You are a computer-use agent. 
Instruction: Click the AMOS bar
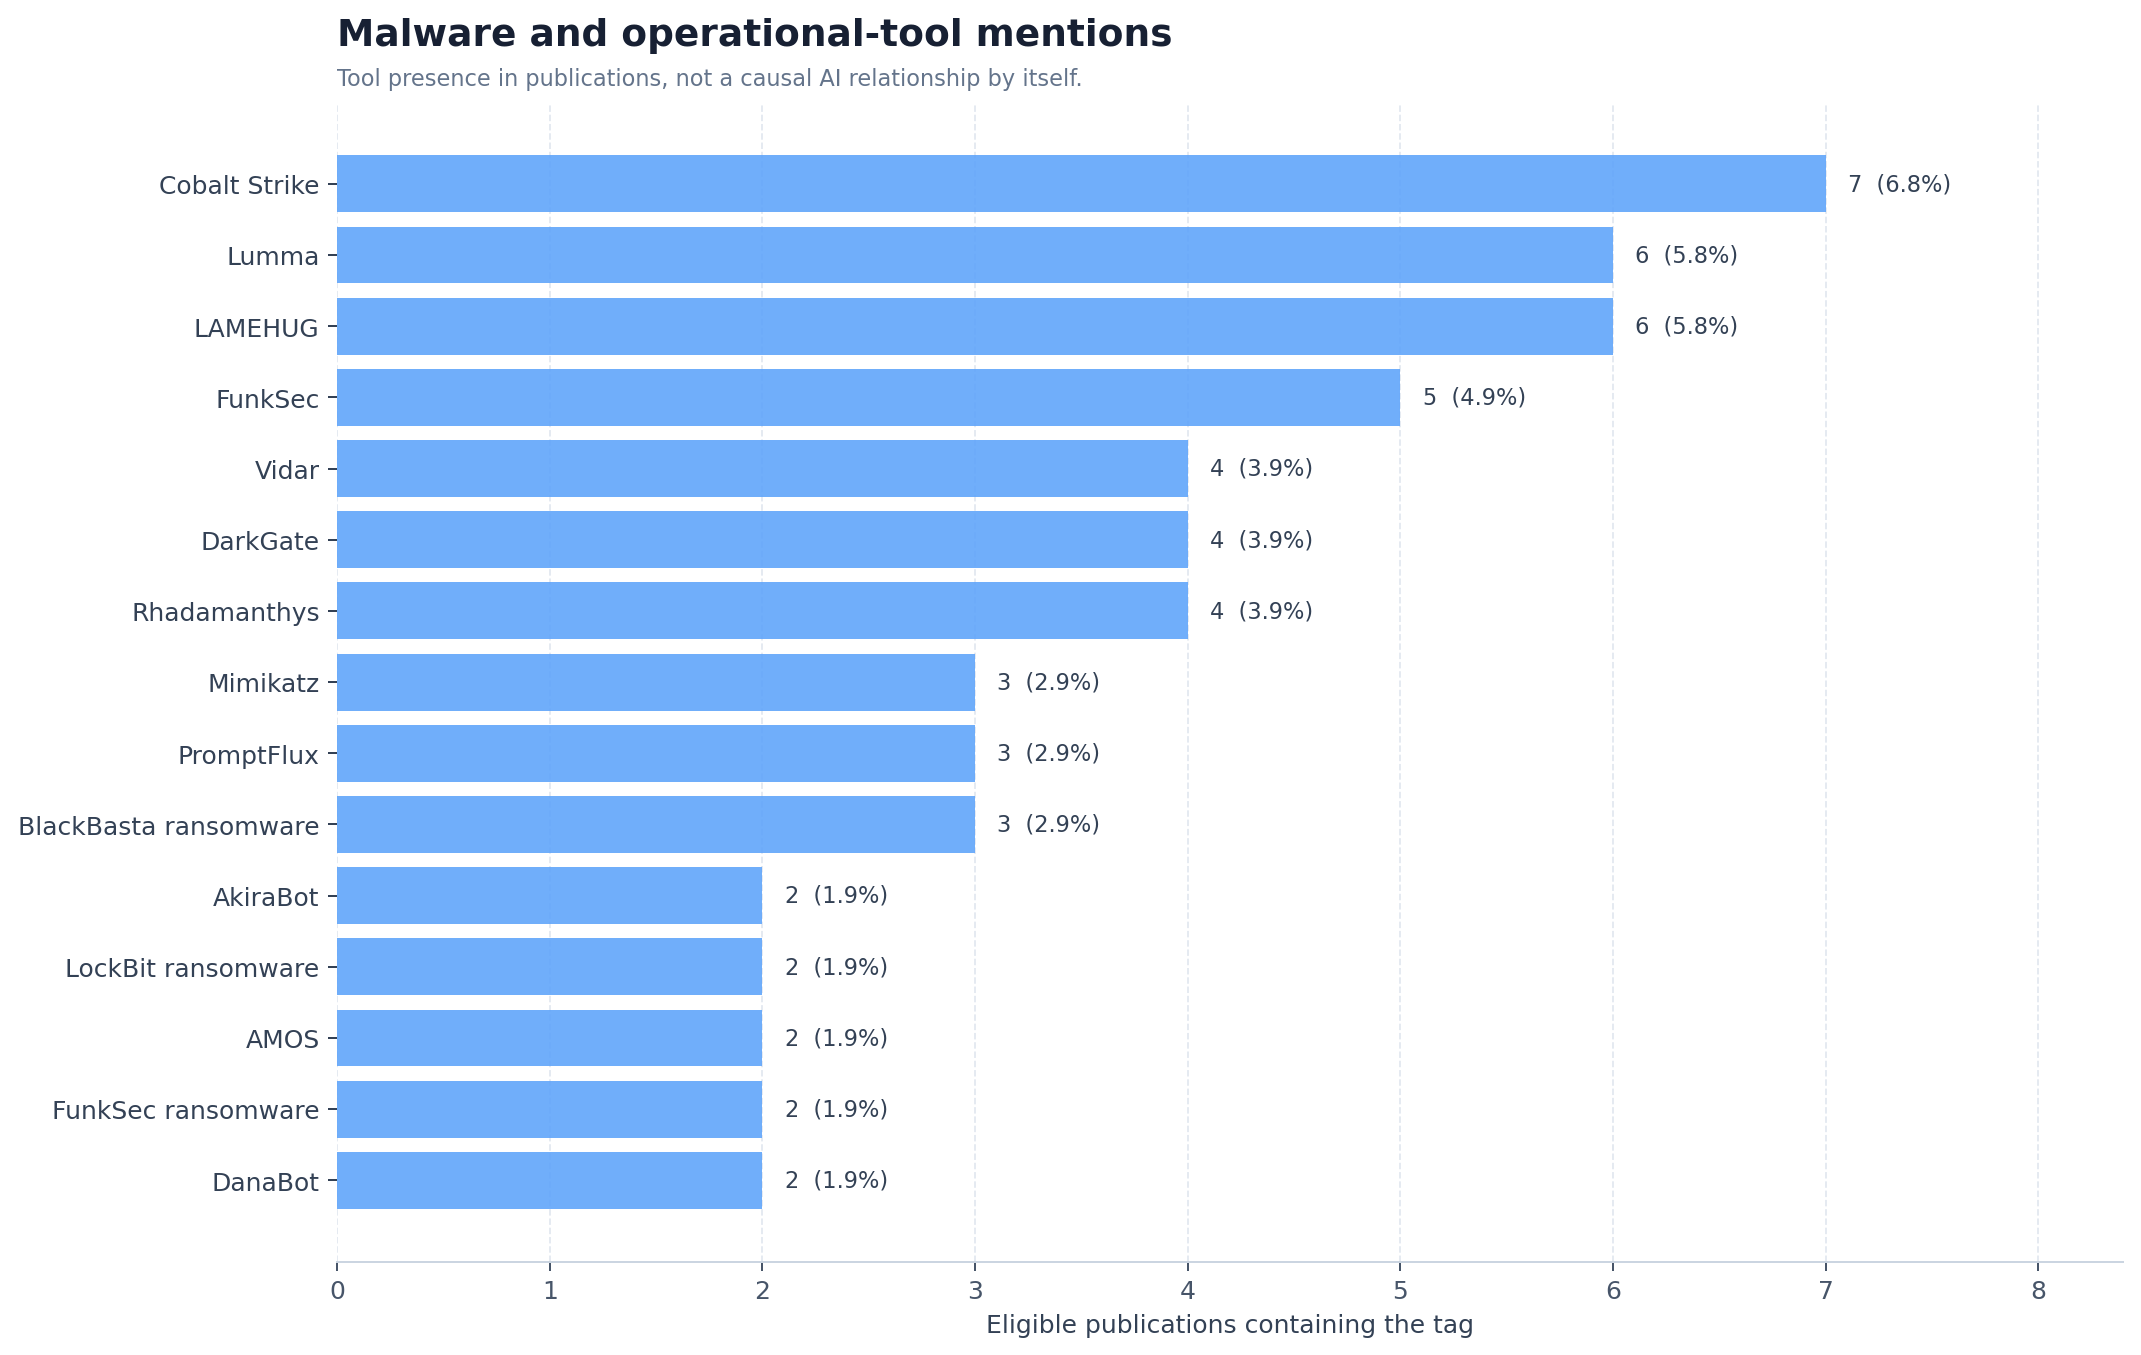tap(549, 1038)
